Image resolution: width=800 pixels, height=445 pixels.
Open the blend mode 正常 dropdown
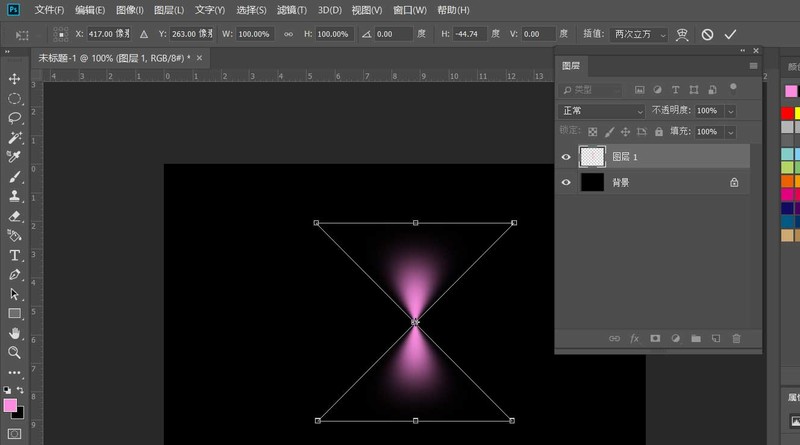pyautogui.click(x=602, y=111)
